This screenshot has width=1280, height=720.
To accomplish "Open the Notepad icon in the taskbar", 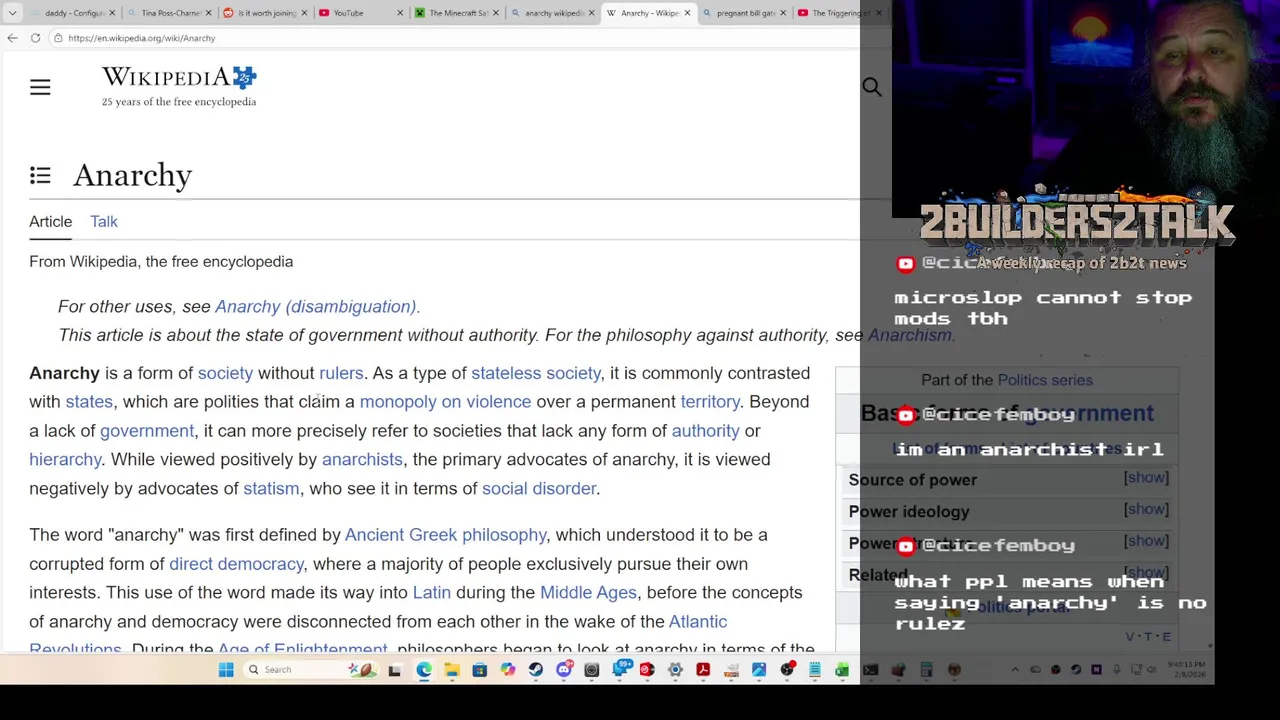I will click(814, 670).
